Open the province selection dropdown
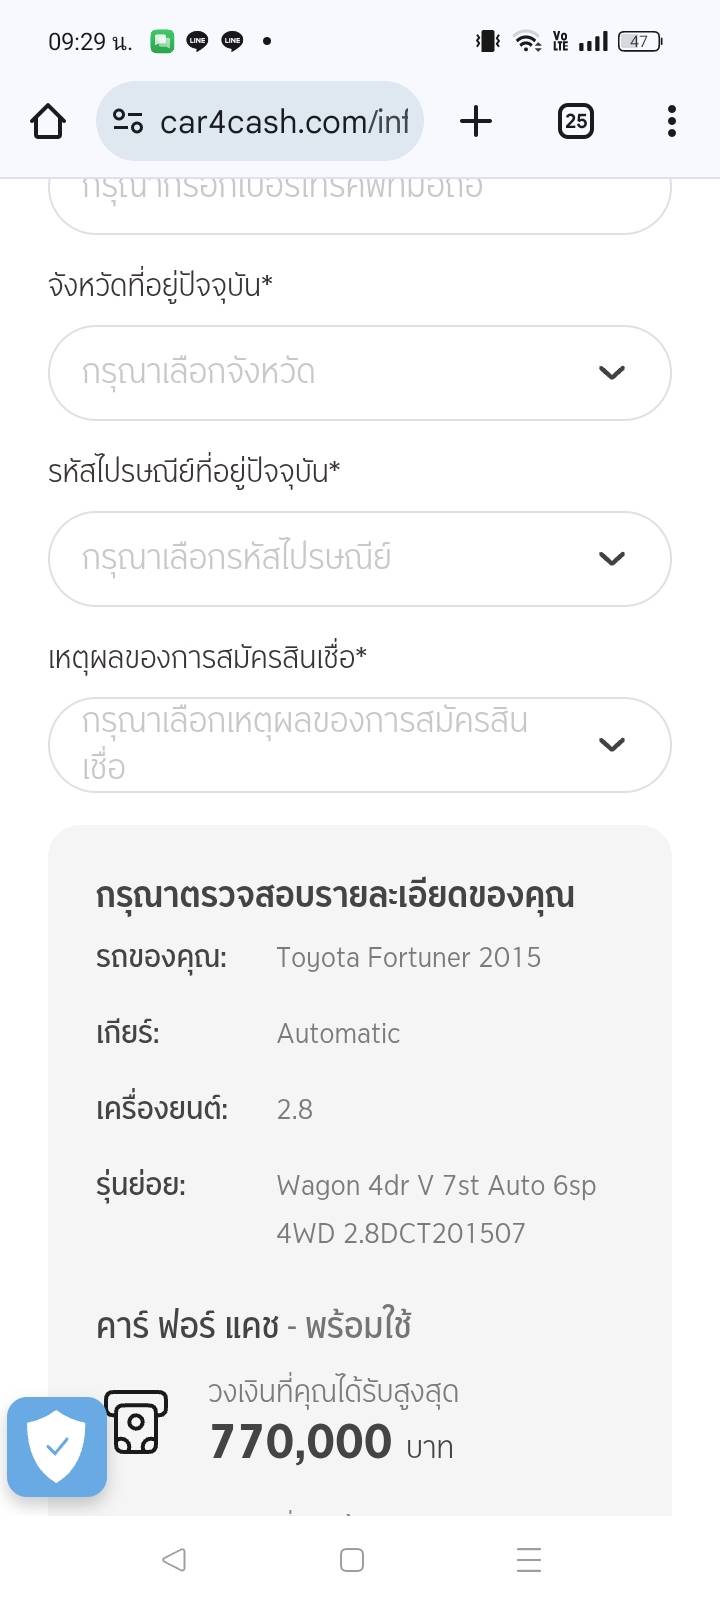This screenshot has width=720, height=1604. (x=330, y=373)
